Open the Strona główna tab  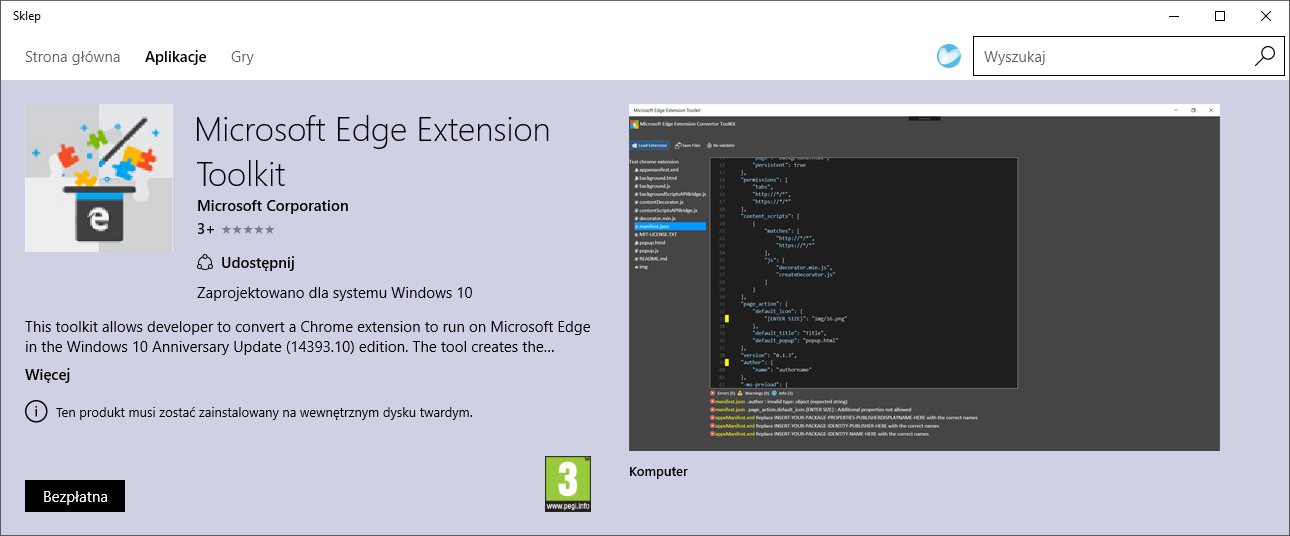click(x=72, y=57)
